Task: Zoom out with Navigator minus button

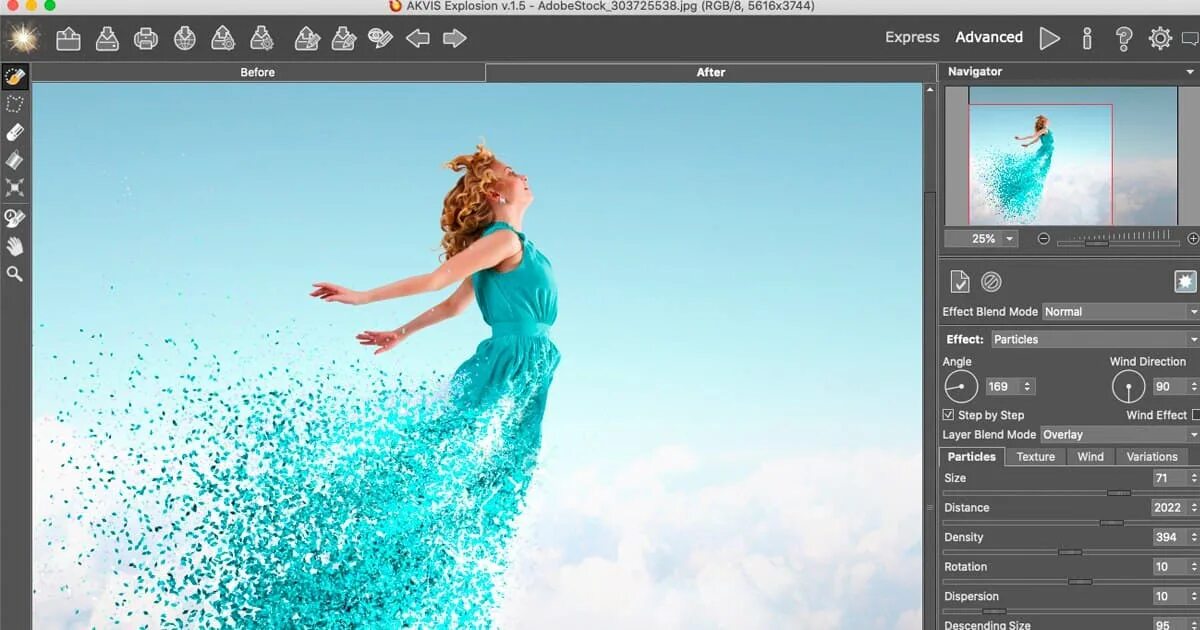Action: (1043, 239)
